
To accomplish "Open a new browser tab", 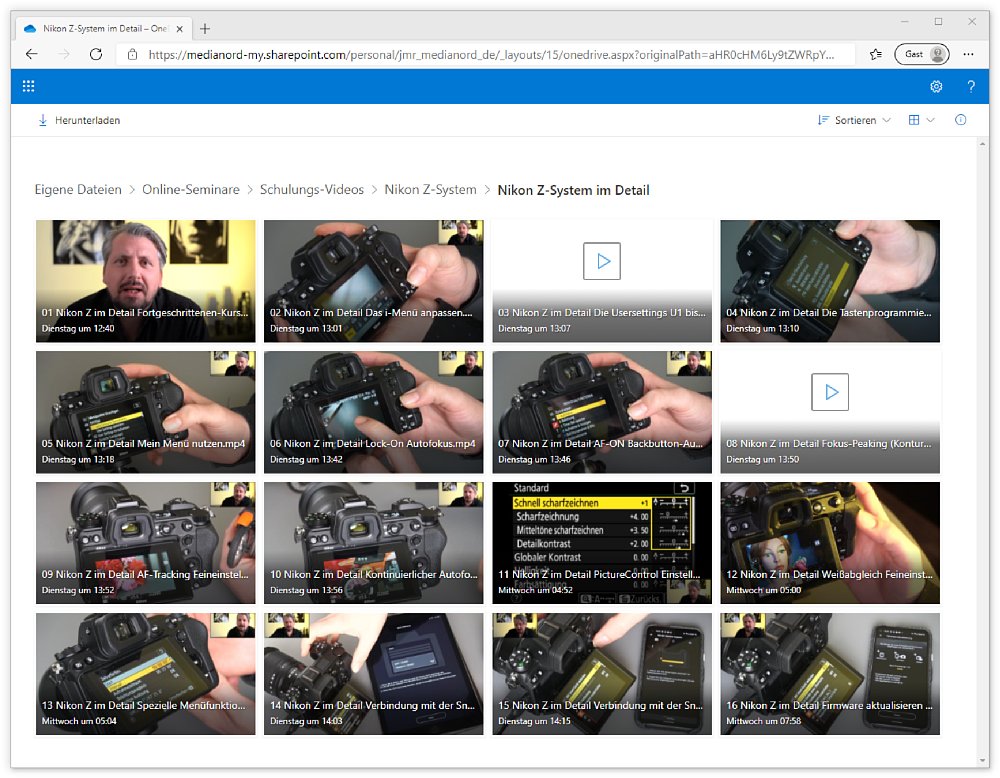I will pos(205,29).
